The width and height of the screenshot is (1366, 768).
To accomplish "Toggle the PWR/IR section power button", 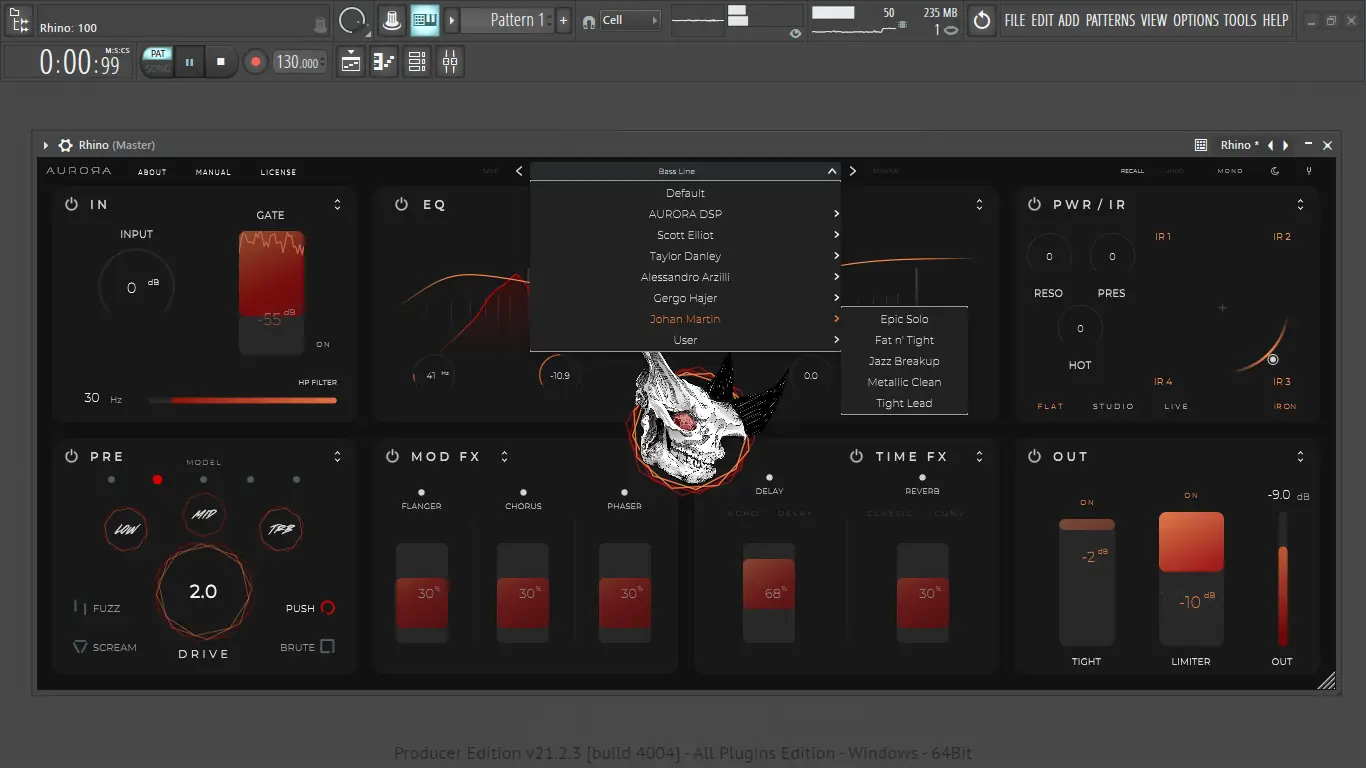I will coord(1033,204).
